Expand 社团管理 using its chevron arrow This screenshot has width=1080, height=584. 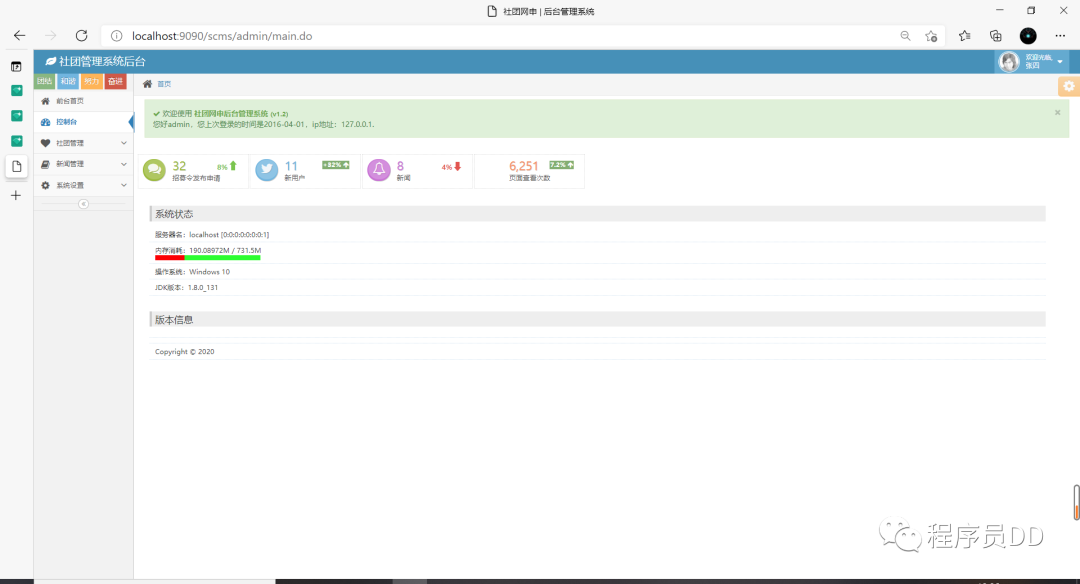(124, 143)
